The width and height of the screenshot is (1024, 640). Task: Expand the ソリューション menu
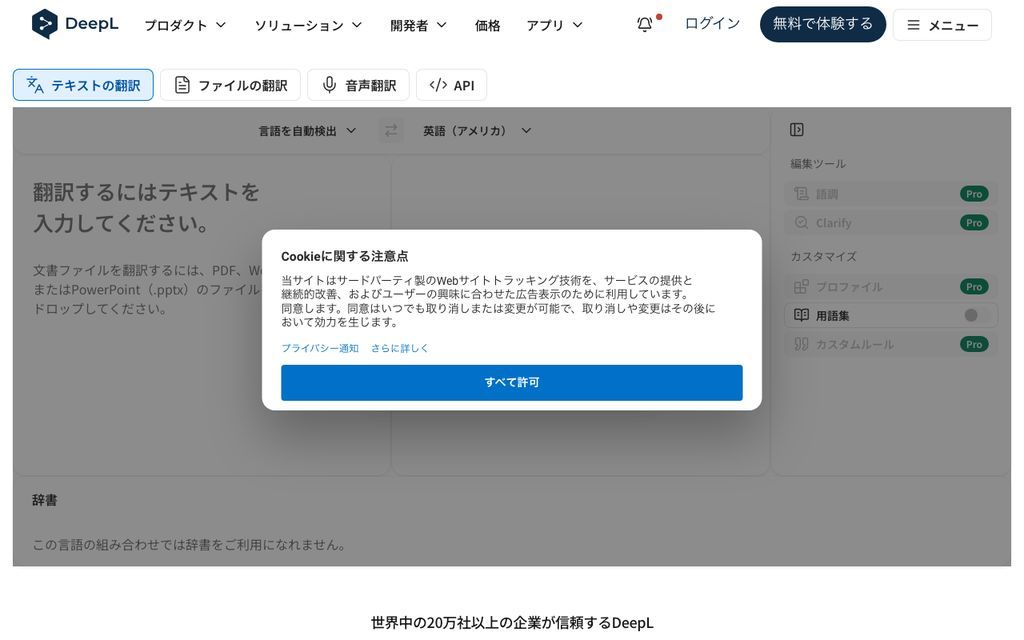click(308, 25)
